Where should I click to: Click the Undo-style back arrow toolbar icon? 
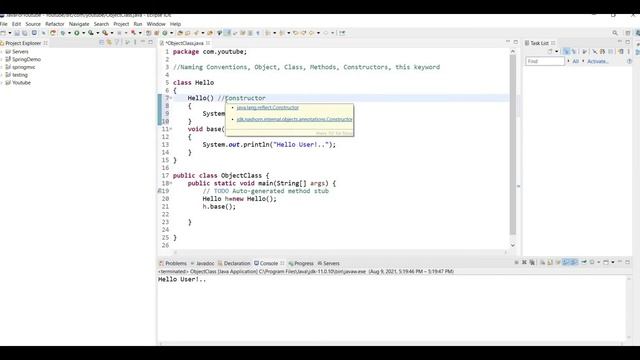(296, 33)
